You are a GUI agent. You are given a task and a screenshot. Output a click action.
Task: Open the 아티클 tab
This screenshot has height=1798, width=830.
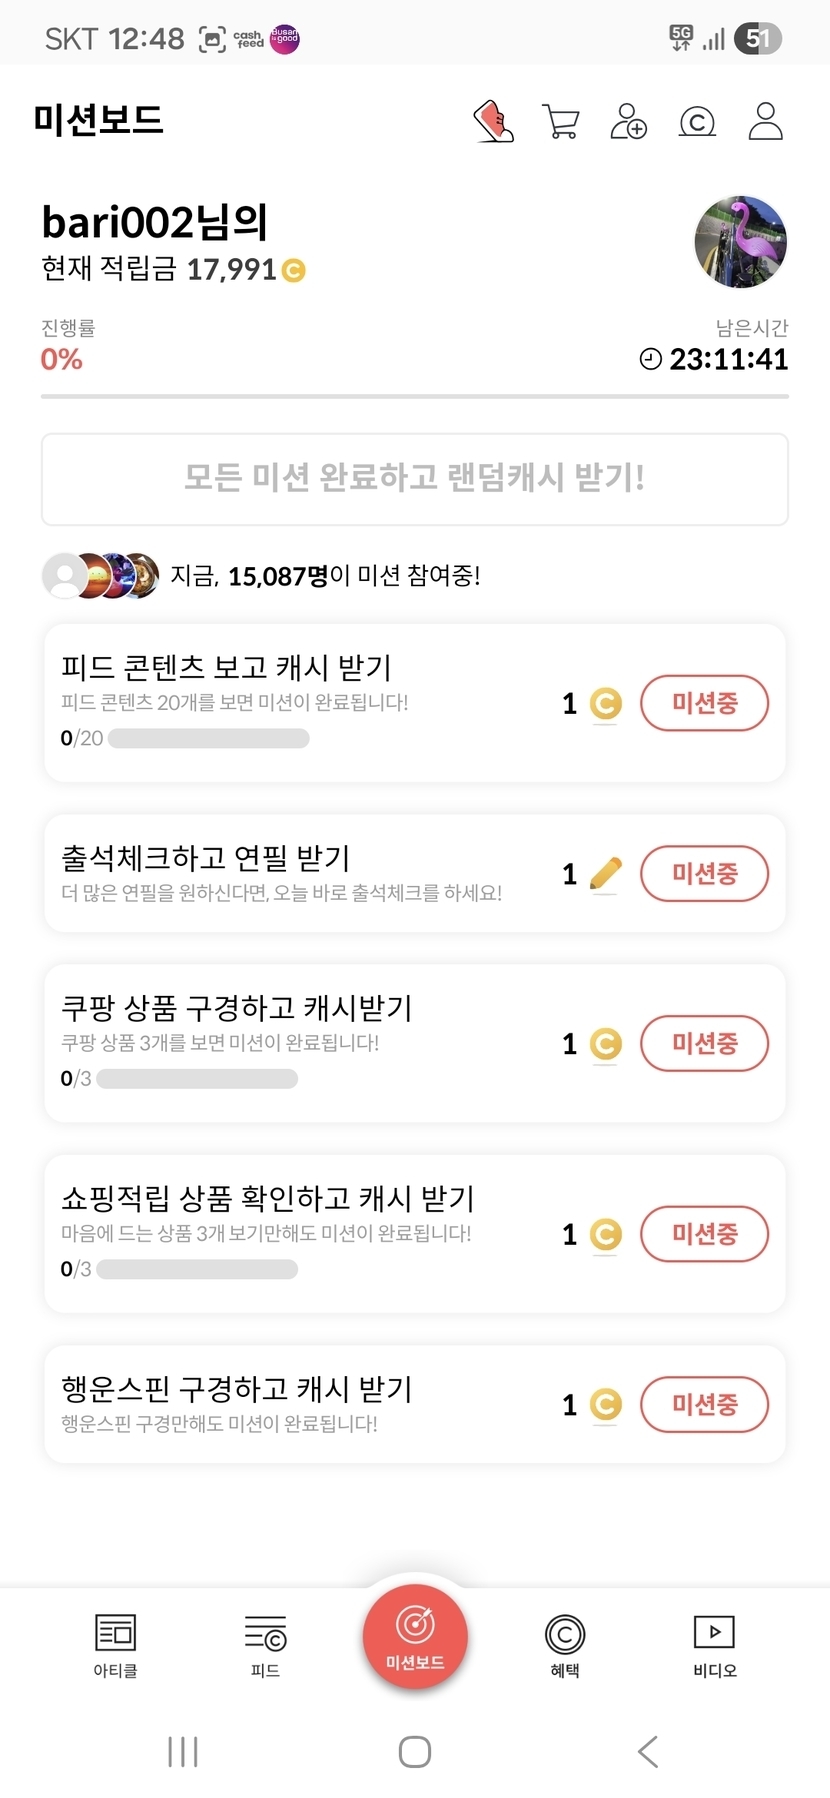115,1645
